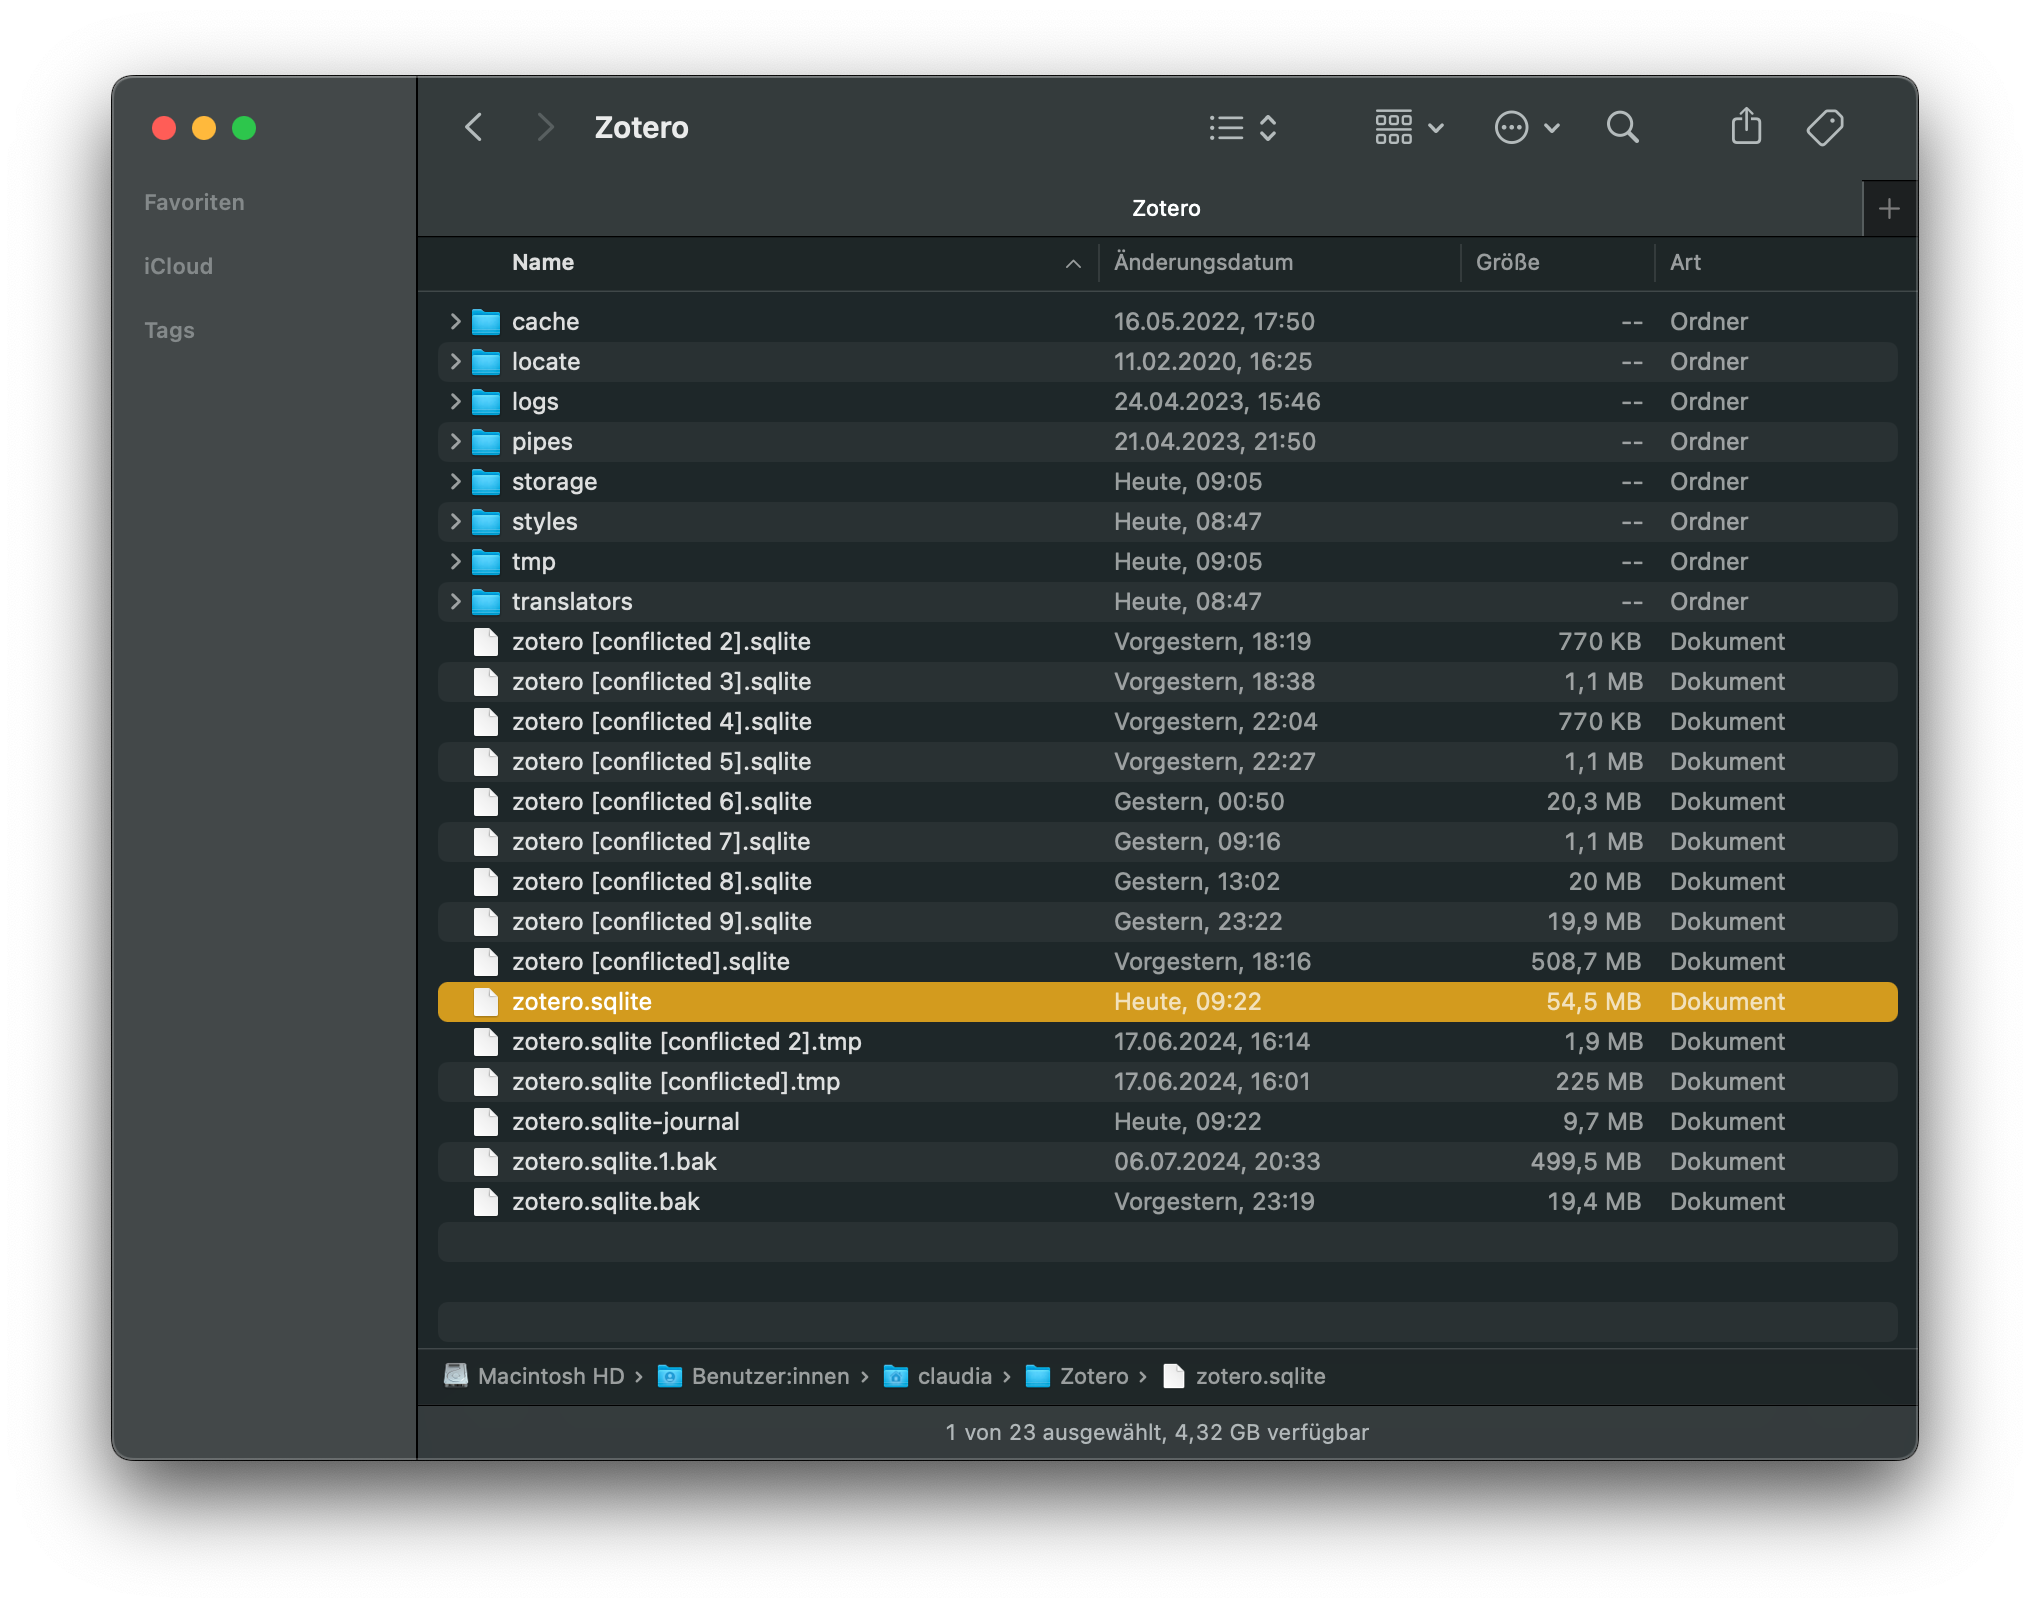This screenshot has height=1608, width=2030.
Task: Sort by Änderungsdatum column
Action: 1203,263
